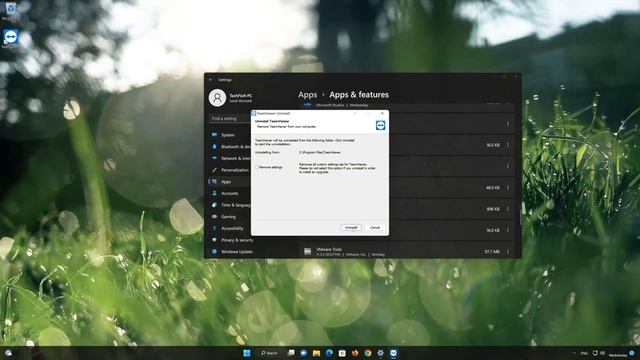This screenshot has height=360, width=640.
Task: Open Accessibility in the Settings sidebar
Action: click(230, 228)
